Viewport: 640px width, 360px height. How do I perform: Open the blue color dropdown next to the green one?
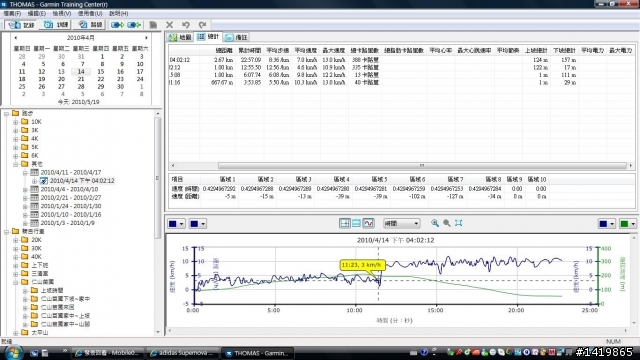(x=607, y=224)
